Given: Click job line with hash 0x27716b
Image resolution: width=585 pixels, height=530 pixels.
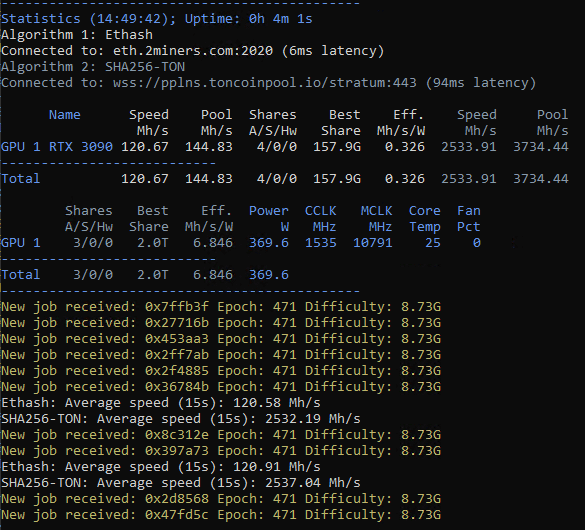Looking at the screenshot, I should click(x=221, y=323).
